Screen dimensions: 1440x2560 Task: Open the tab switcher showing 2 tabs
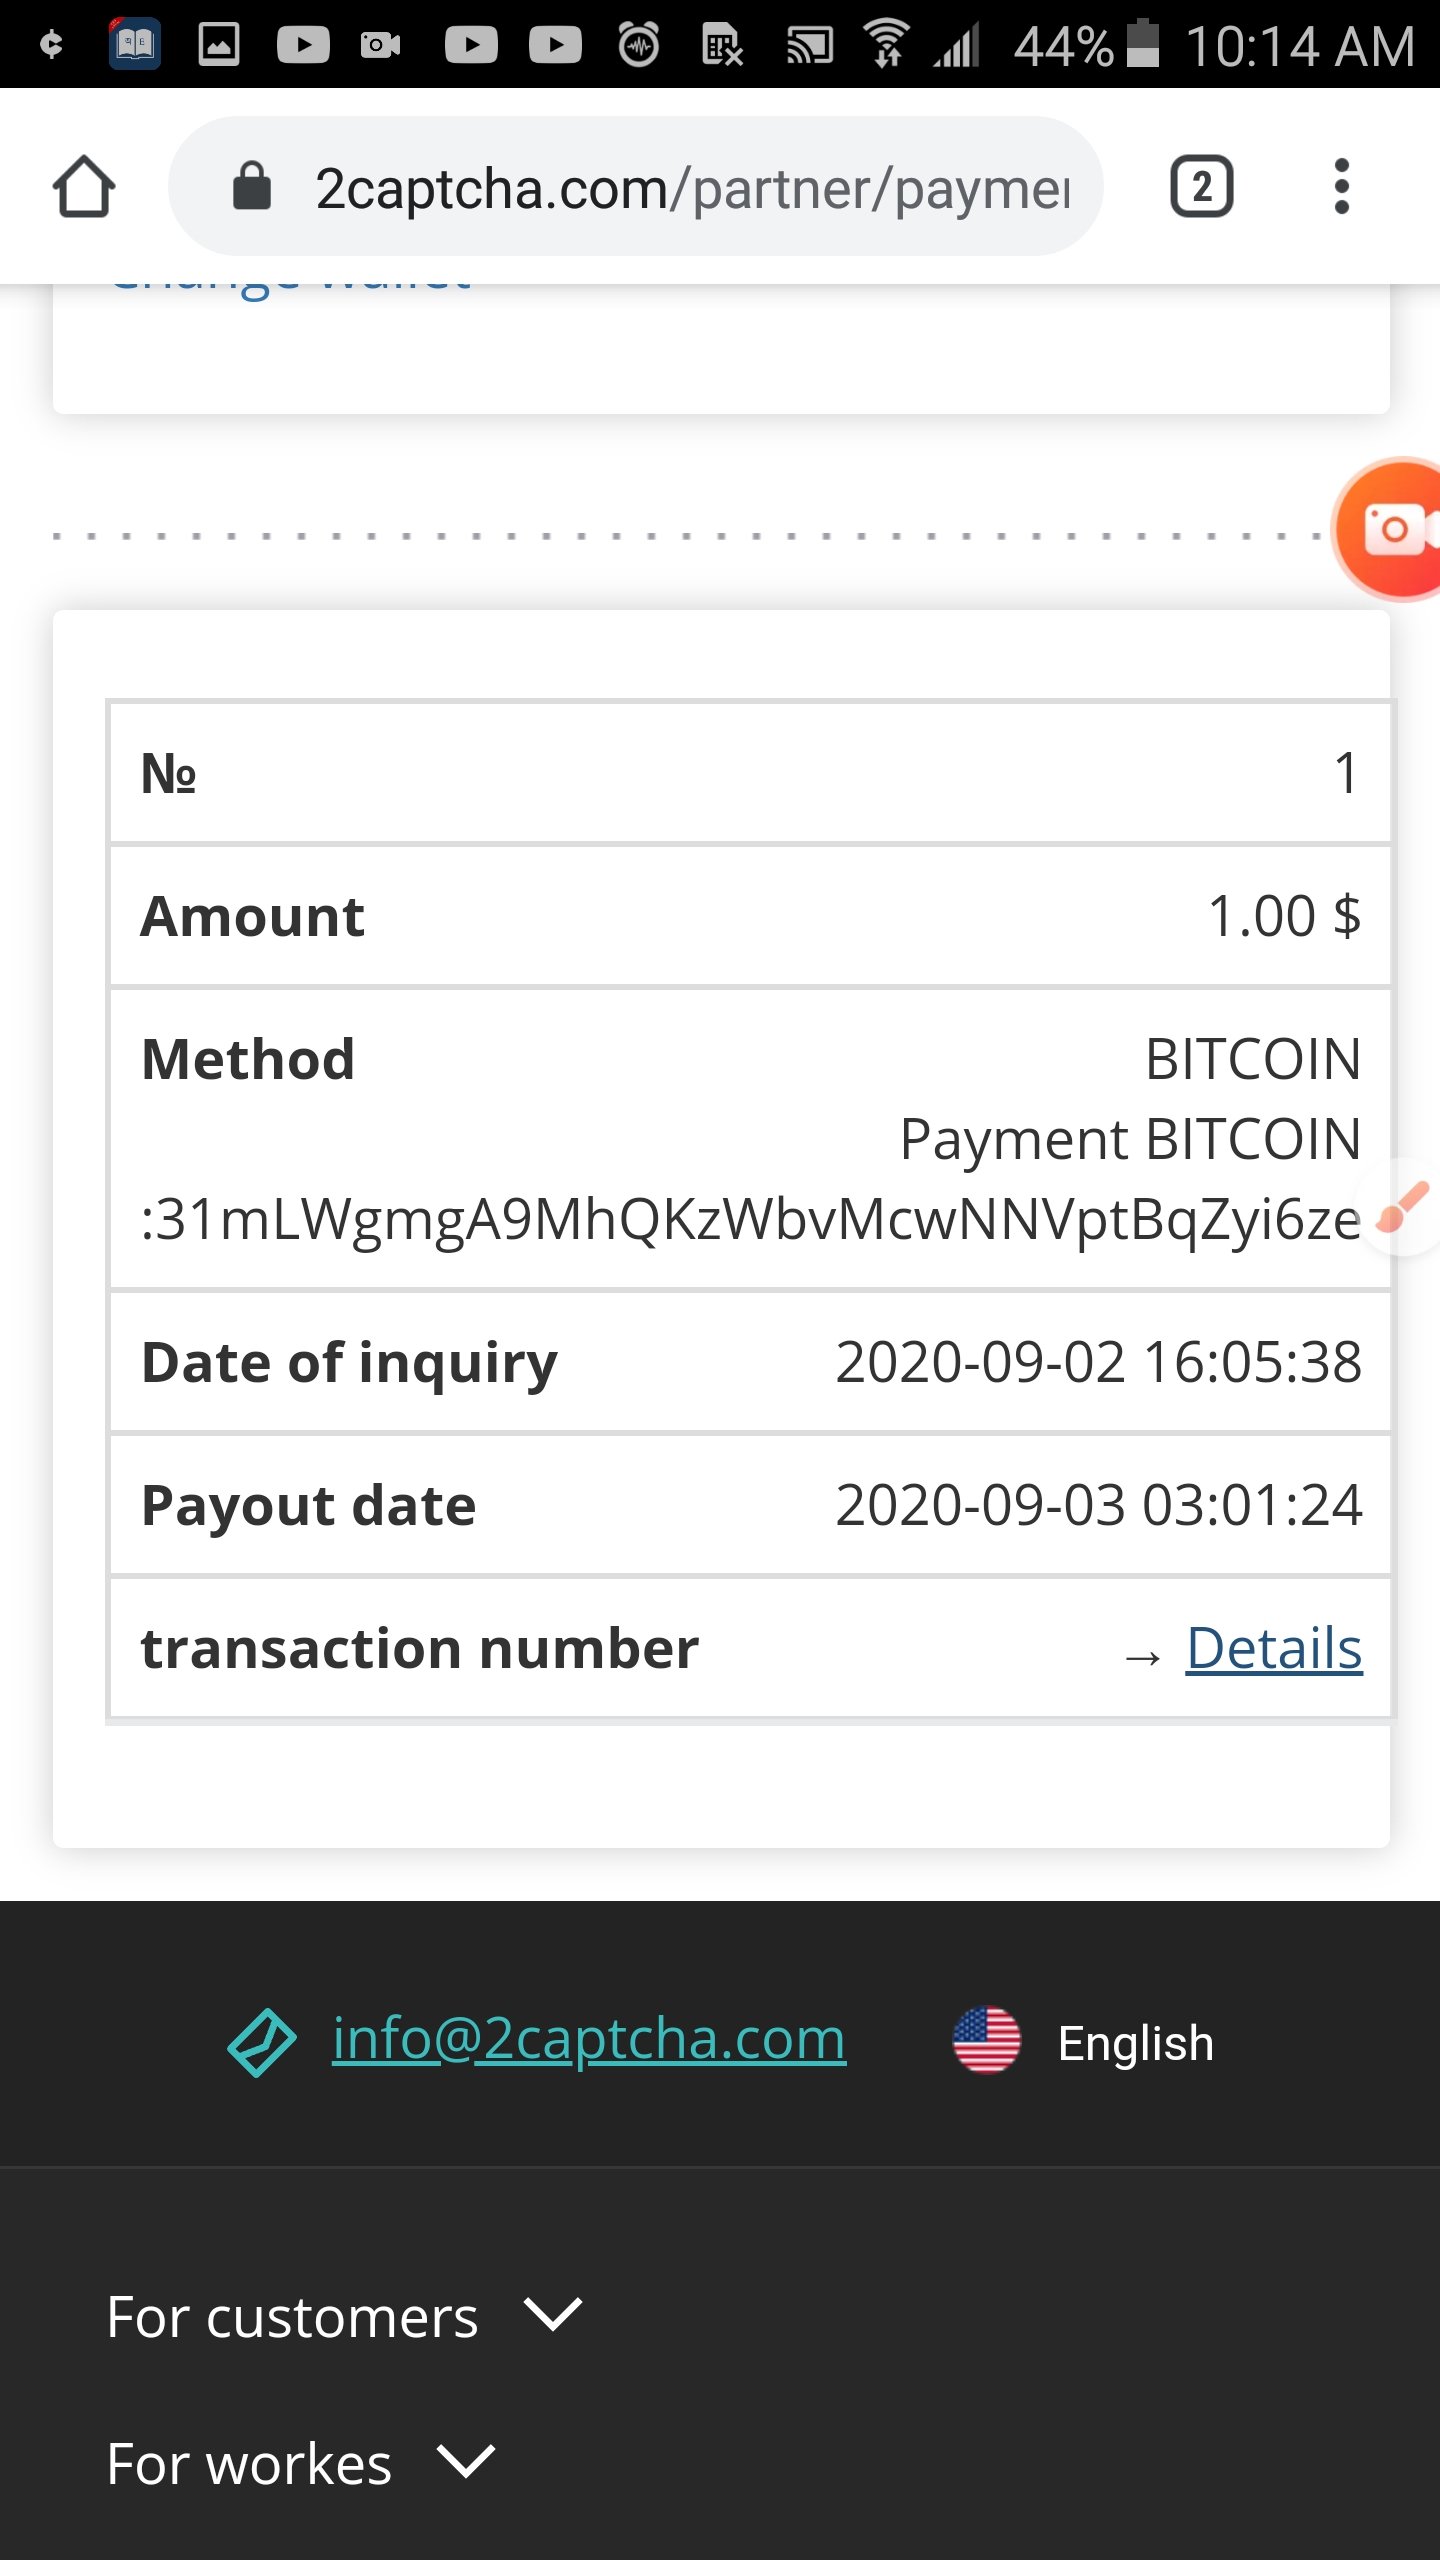1201,187
